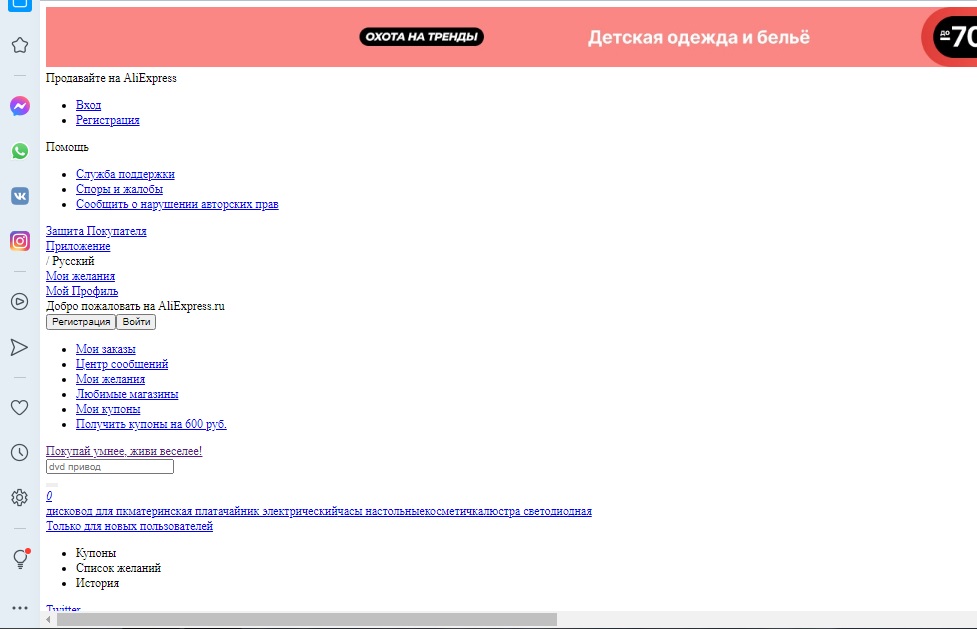
Task: Open VK in the sidebar
Action: pyautogui.click(x=20, y=196)
